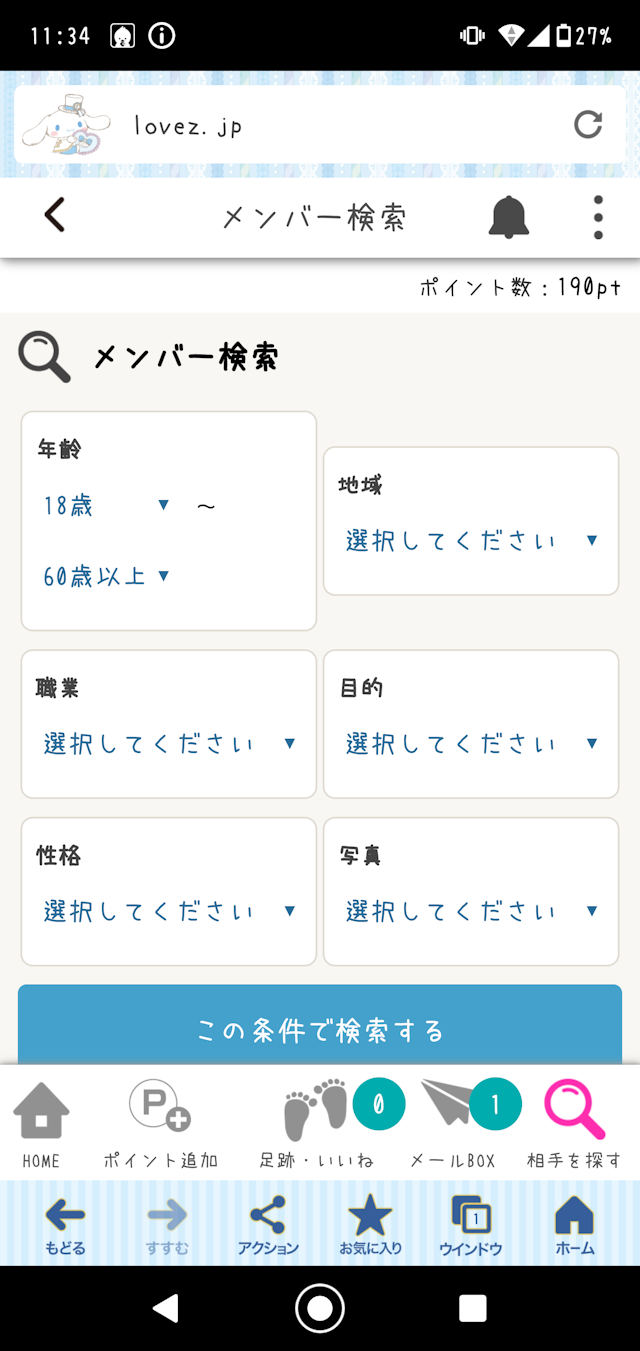This screenshot has width=640, height=1351.
Task: Expand the 職業 occupation dropdown
Action: [168, 743]
